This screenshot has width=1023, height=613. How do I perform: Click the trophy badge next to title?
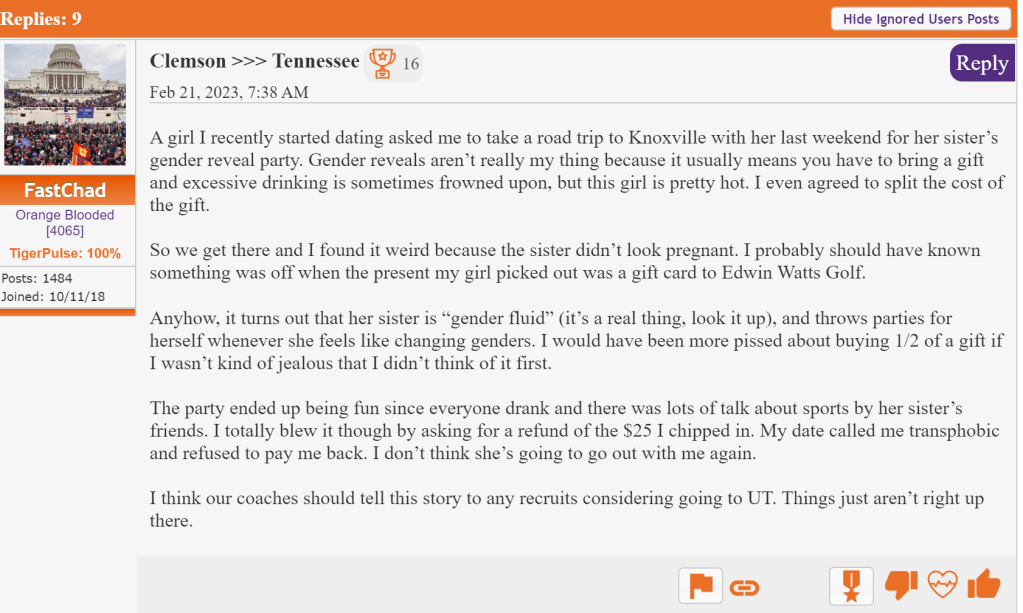(382, 63)
